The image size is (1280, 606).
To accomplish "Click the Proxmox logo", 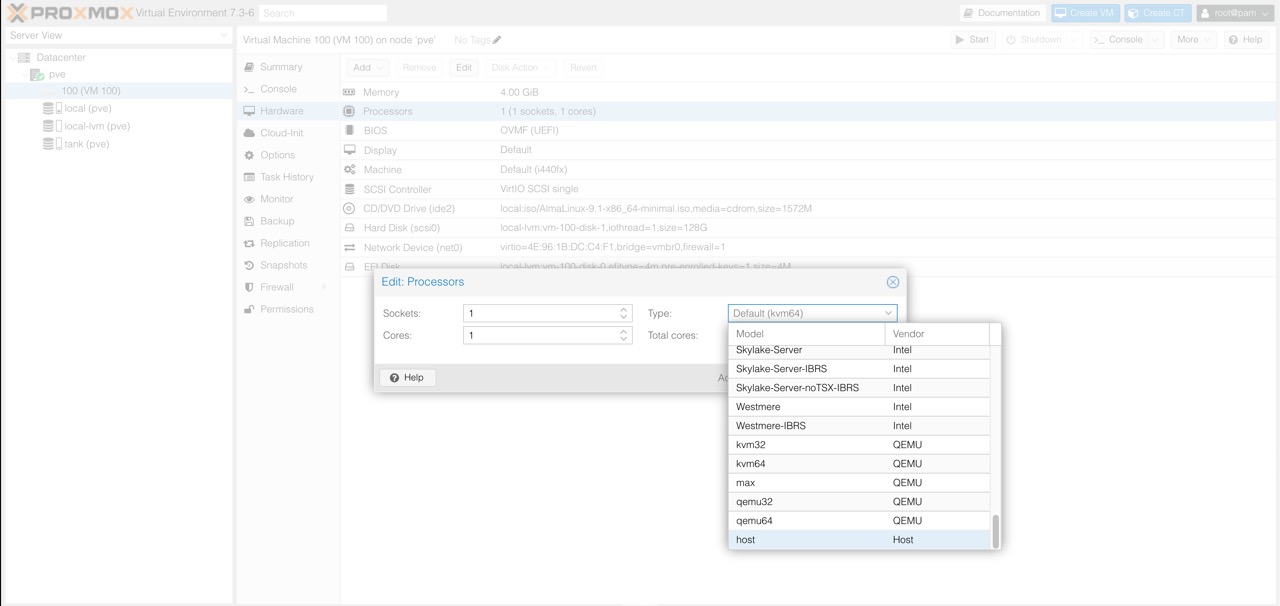I will tap(69, 13).
